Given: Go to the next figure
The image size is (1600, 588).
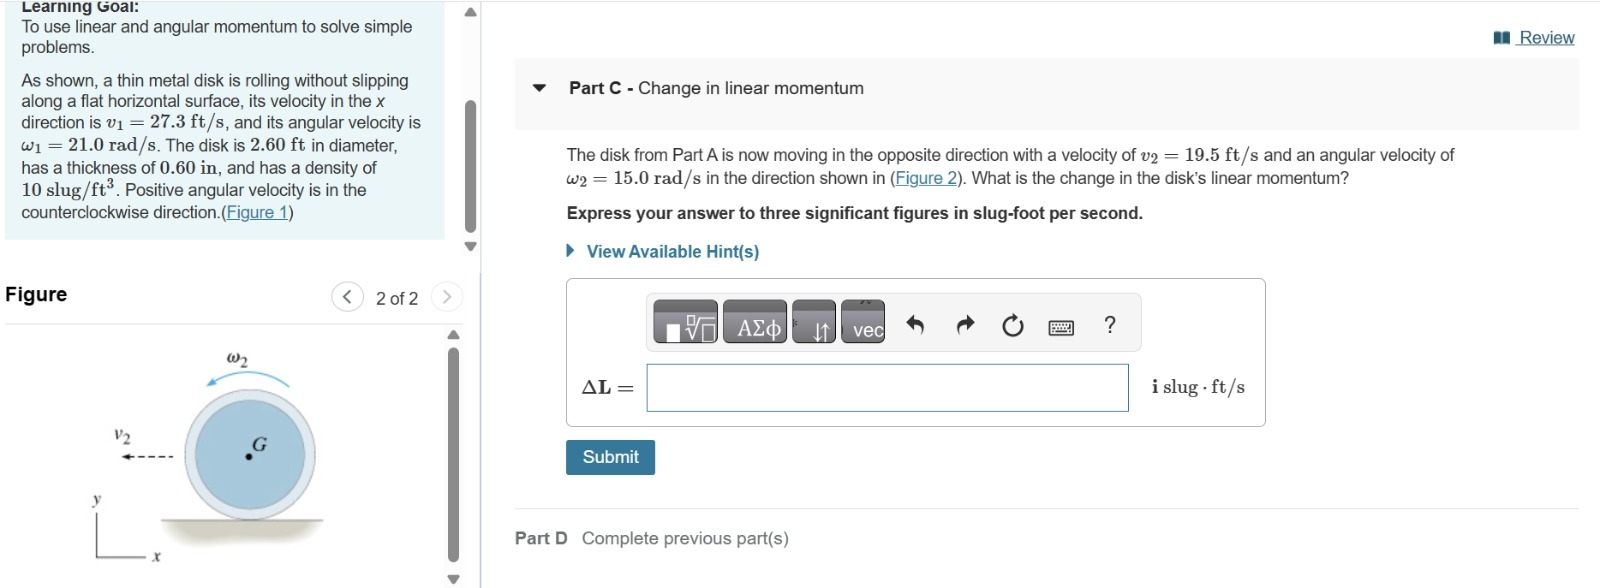Looking at the screenshot, I should coord(446,296).
